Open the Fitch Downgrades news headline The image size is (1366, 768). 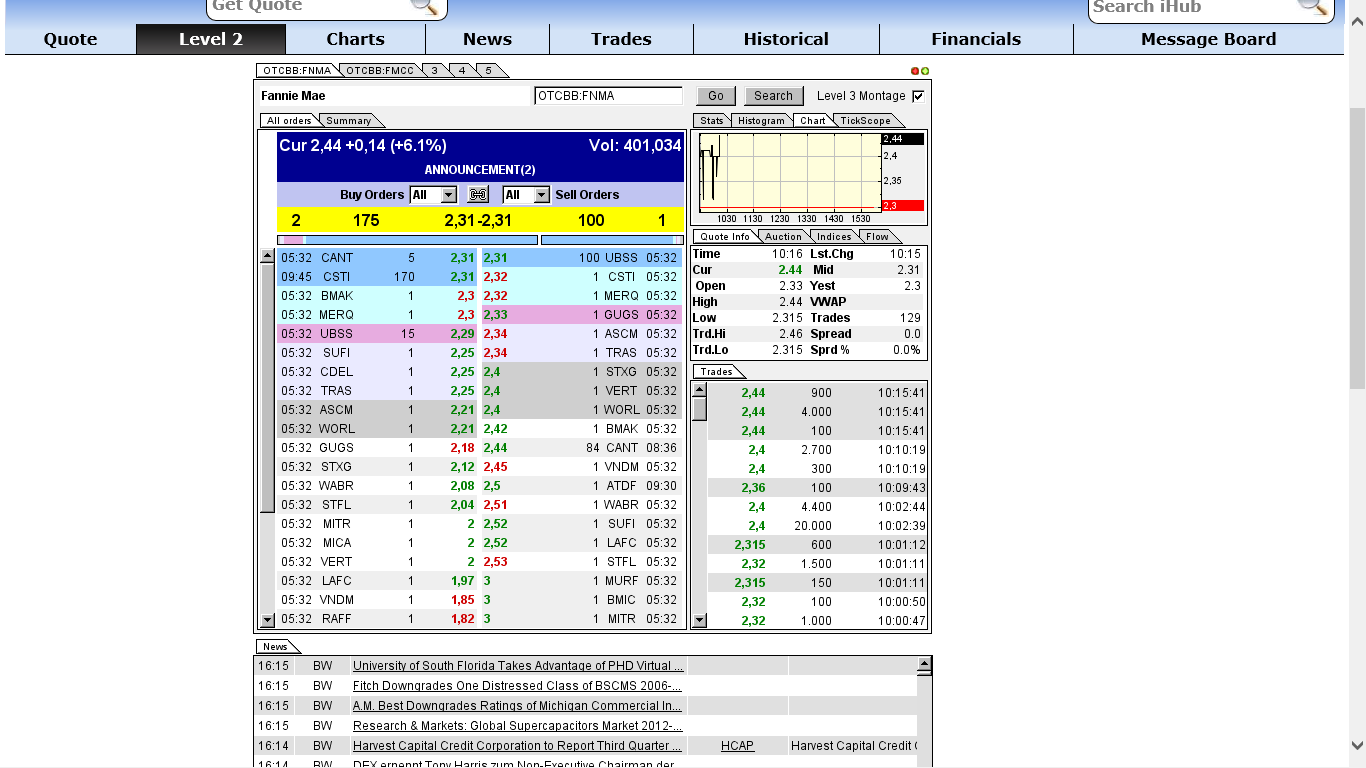[517, 686]
